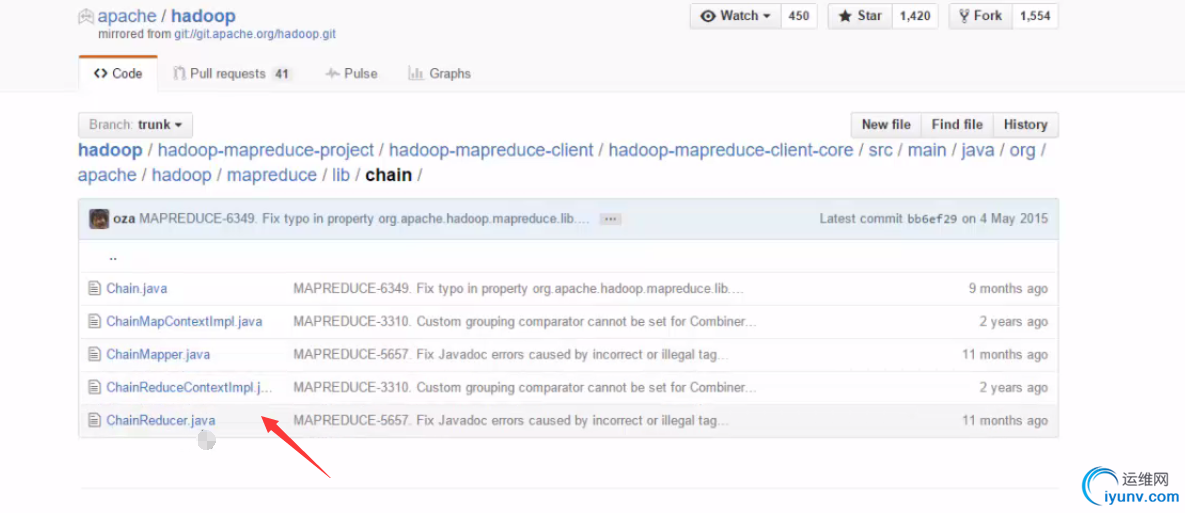Expand commit message with ellipsis button
The width and height of the screenshot is (1185, 513).
(611, 219)
